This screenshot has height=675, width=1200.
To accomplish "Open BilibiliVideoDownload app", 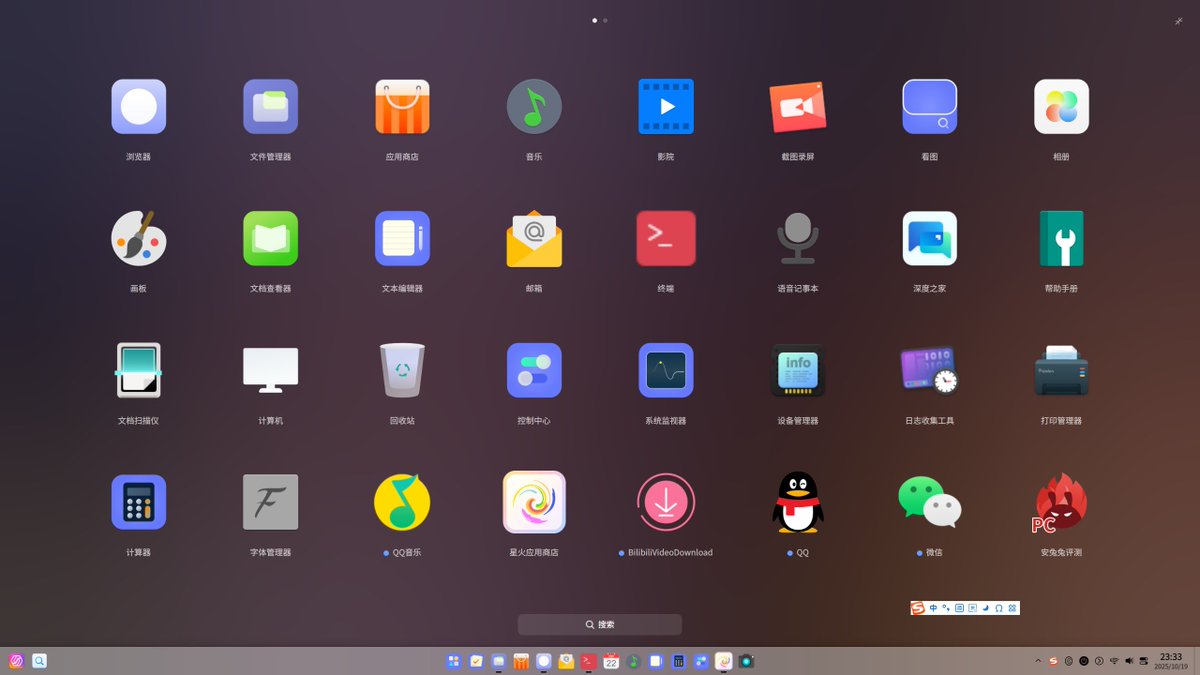I will point(666,502).
